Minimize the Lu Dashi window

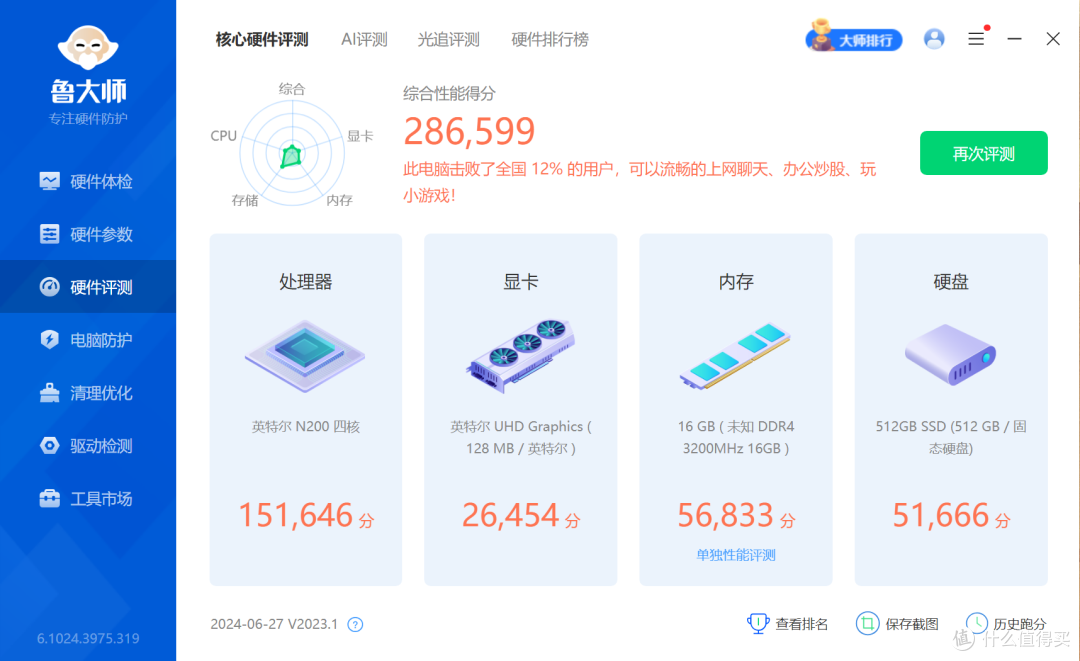click(1015, 39)
